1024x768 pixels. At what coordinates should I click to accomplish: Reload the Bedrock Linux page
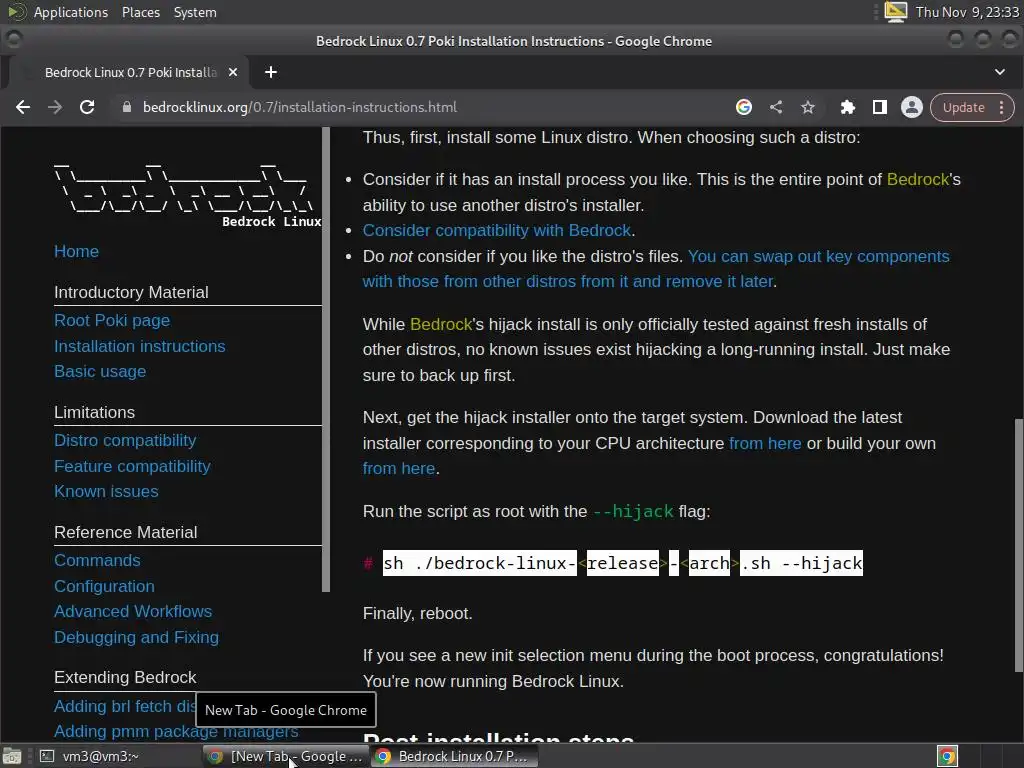(87, 107)
